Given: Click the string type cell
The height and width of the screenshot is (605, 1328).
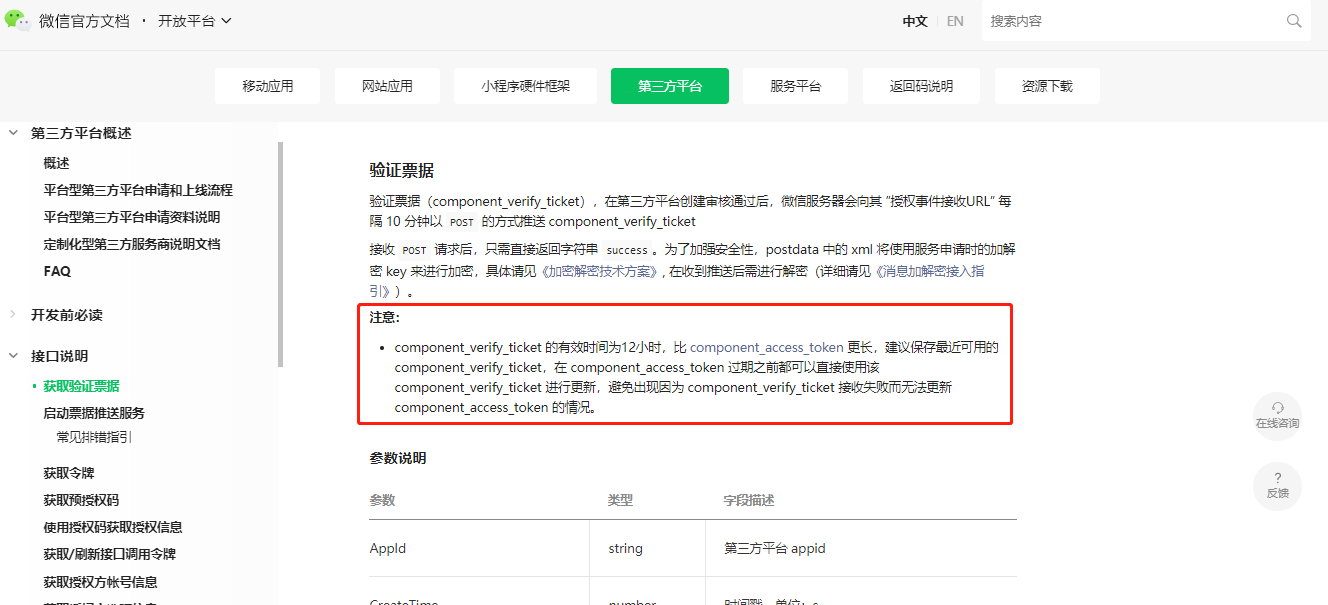Looking at the screenshot, I should pyautogui.click(x=647, y=548).
